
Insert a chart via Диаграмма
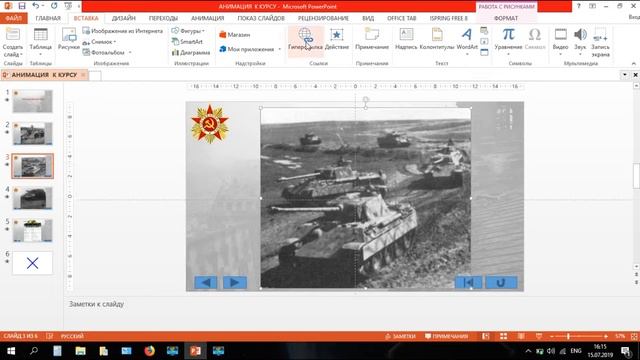191,52
